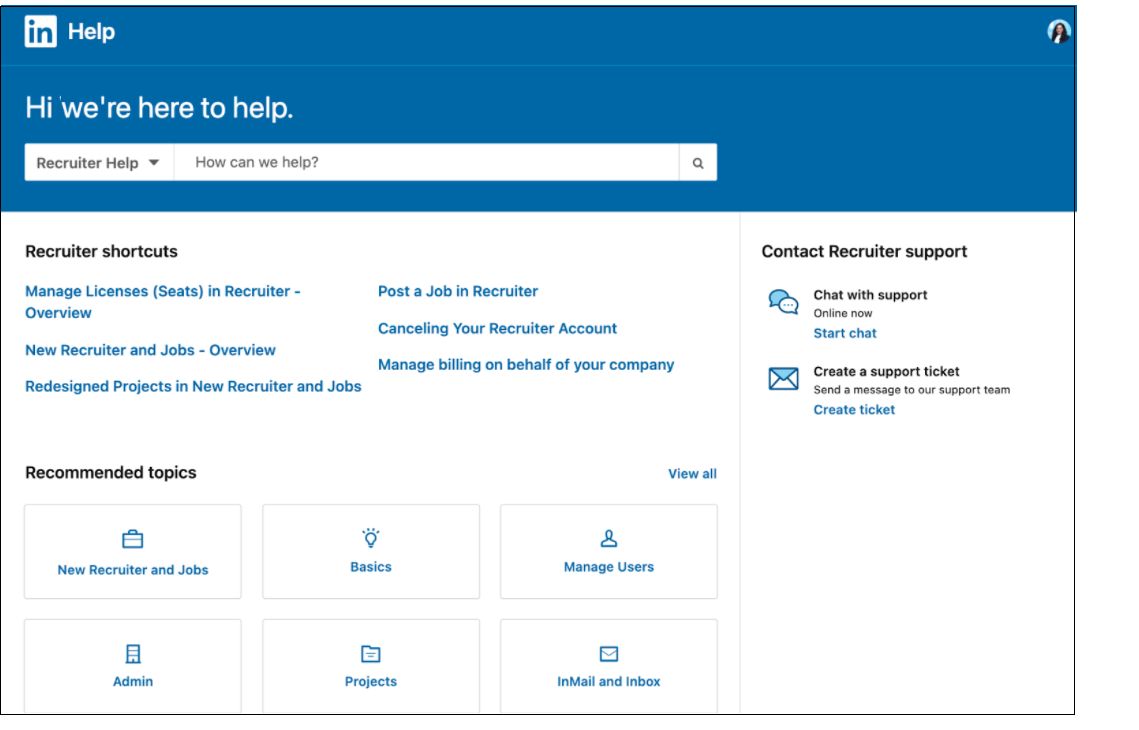Screen dimensions: 1139x730
Task: Click Send a message to our support team text
Action: (x=912, y=390)
